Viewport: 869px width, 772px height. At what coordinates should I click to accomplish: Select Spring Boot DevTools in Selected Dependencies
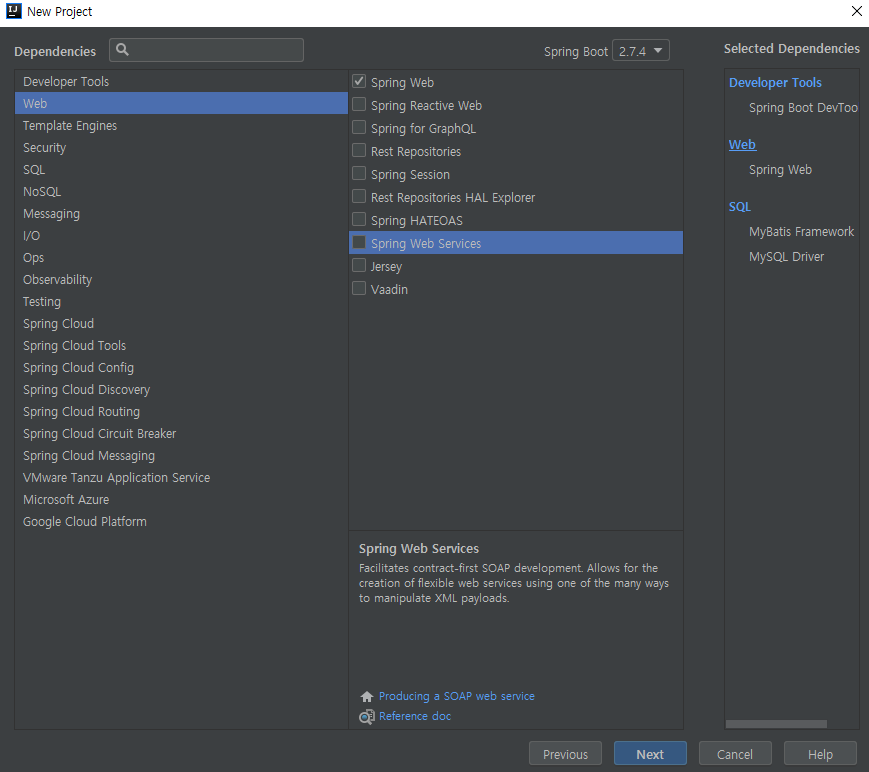(x=804, y=108)
